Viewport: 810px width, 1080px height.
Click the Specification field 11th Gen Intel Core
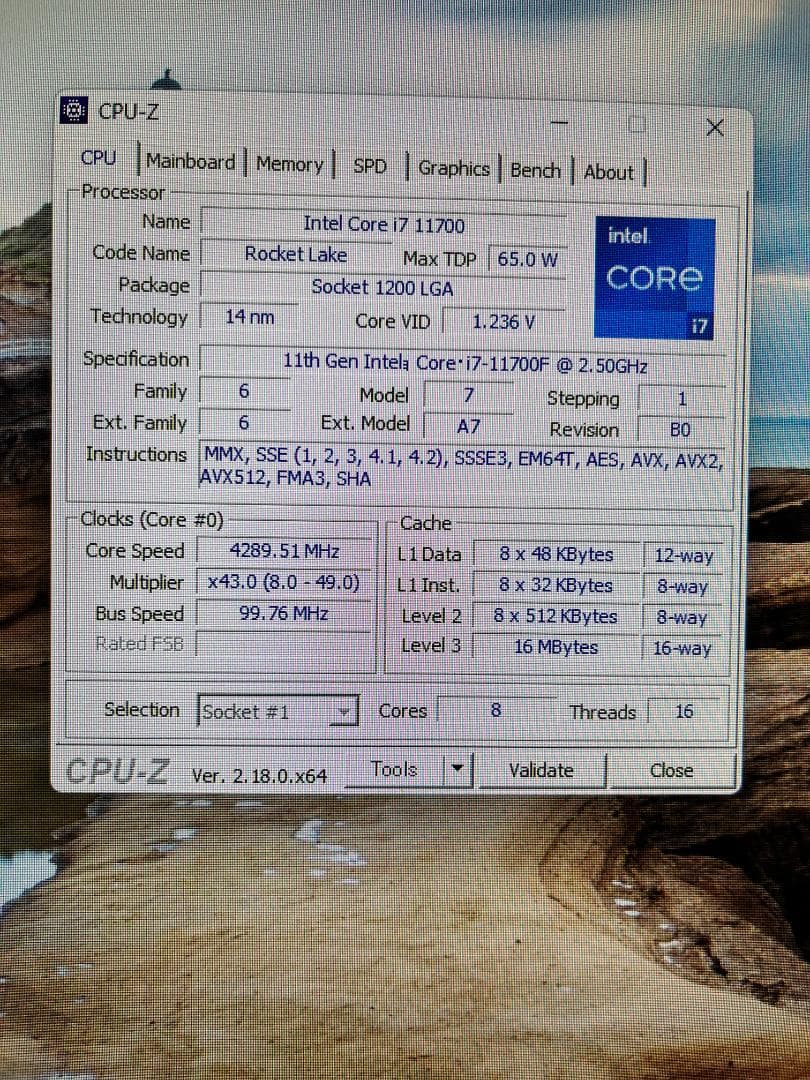point(463,362)
